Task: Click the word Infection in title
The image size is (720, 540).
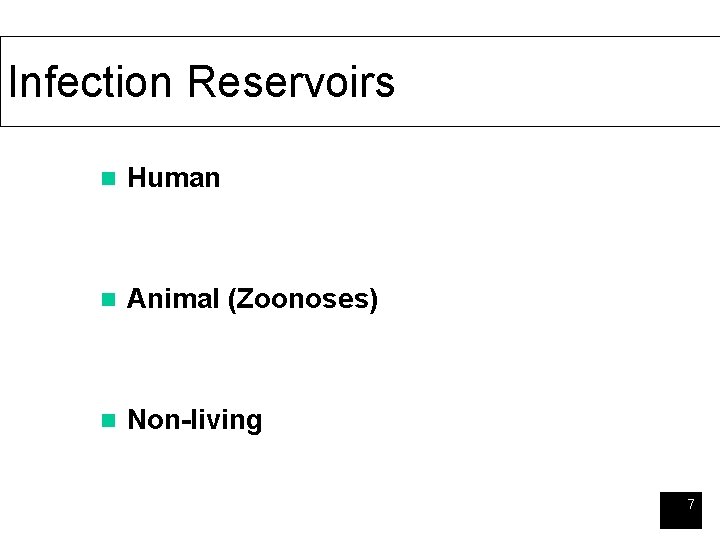Action: point(90,82)
